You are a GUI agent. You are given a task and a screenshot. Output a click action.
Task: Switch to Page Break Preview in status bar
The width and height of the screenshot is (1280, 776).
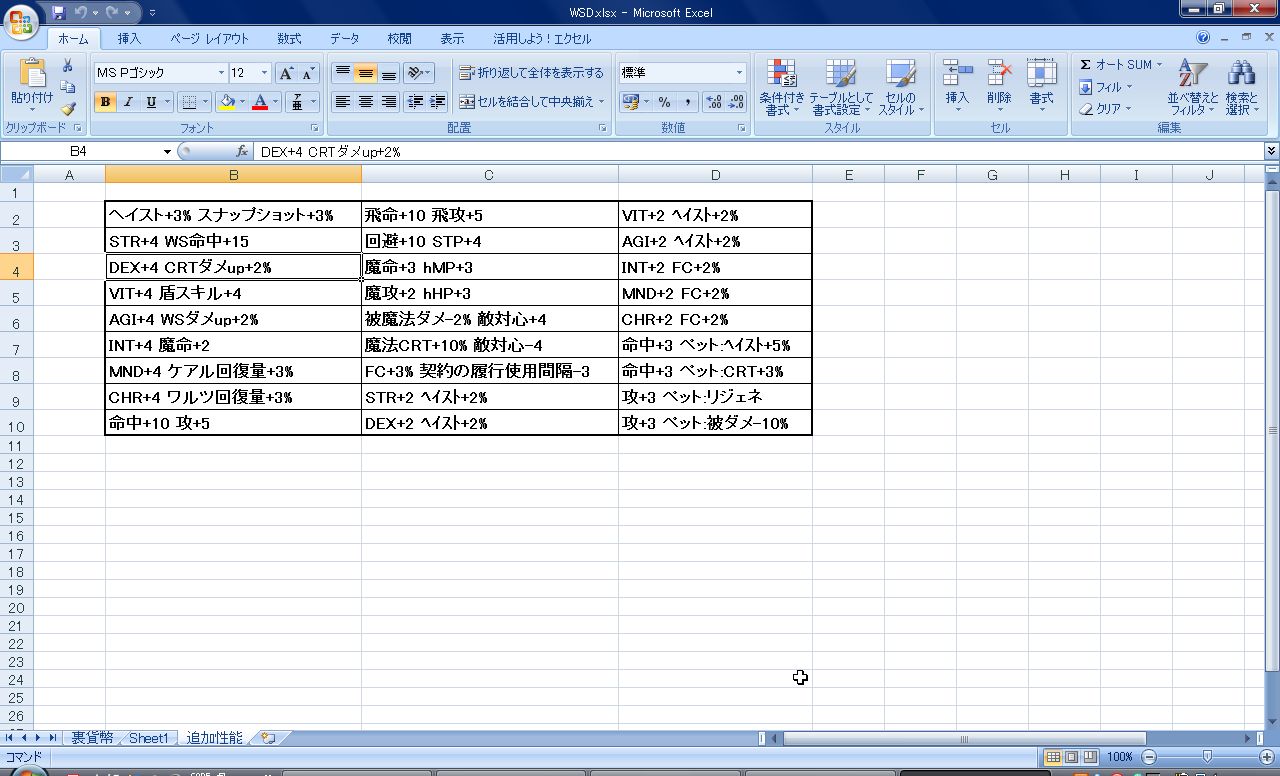point(1089,757)
